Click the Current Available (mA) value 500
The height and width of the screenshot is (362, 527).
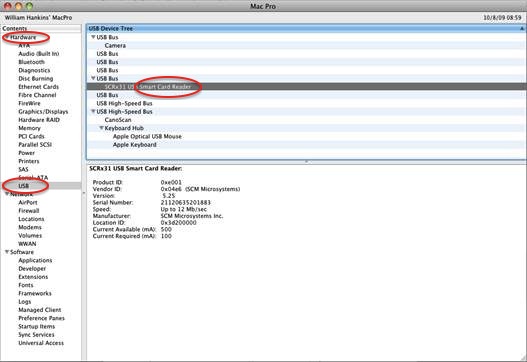coord(166,230)
